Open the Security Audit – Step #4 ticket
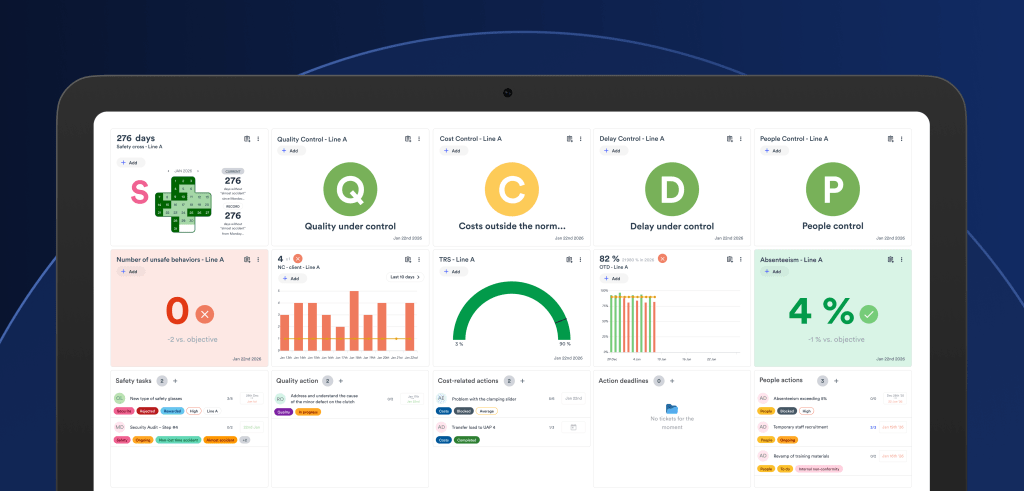The height and width of the screenshot is (491, 1024). [155, 427]
